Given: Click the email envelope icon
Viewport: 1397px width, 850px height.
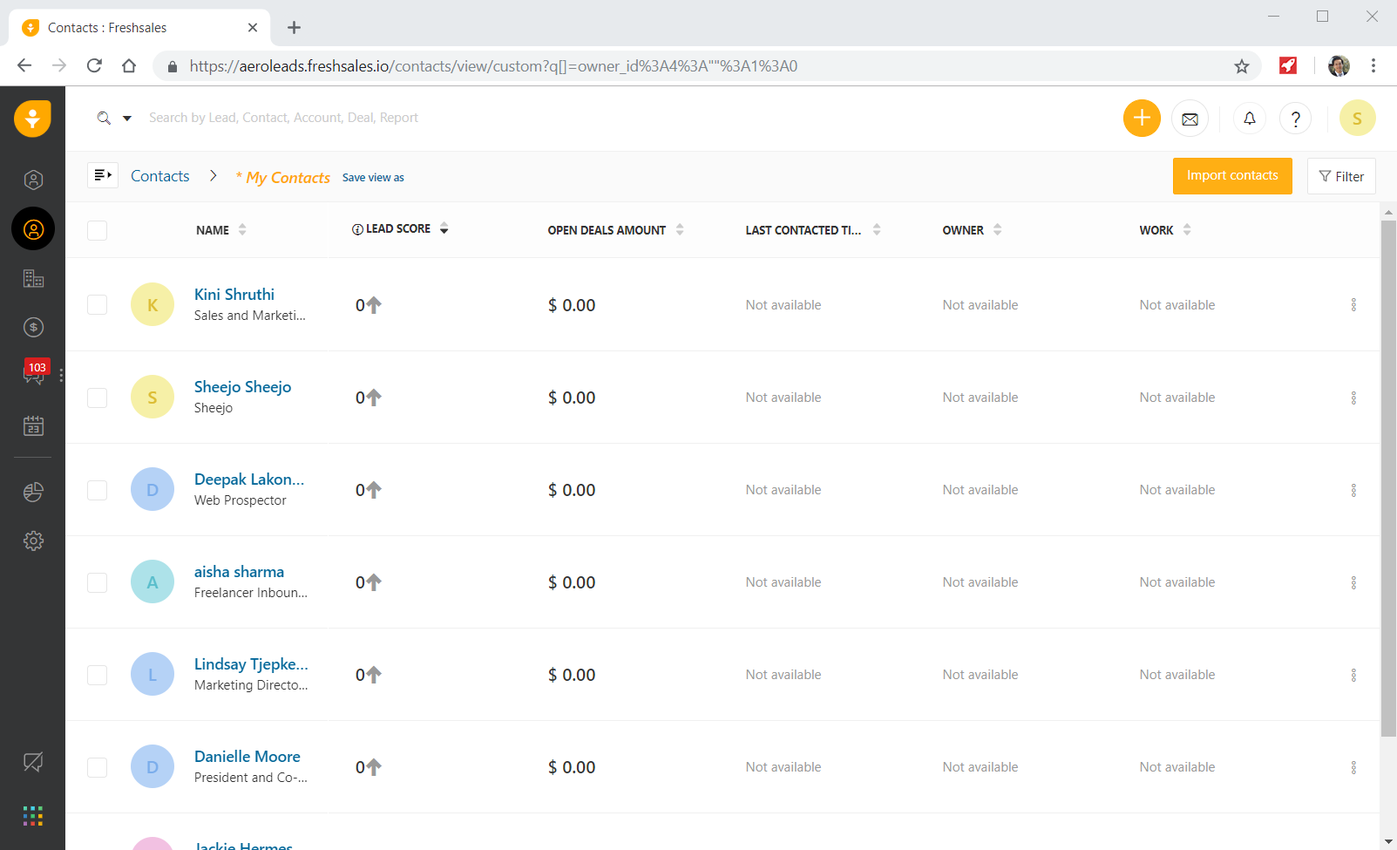Looking at the screenshot, I should coord(1190,118).
